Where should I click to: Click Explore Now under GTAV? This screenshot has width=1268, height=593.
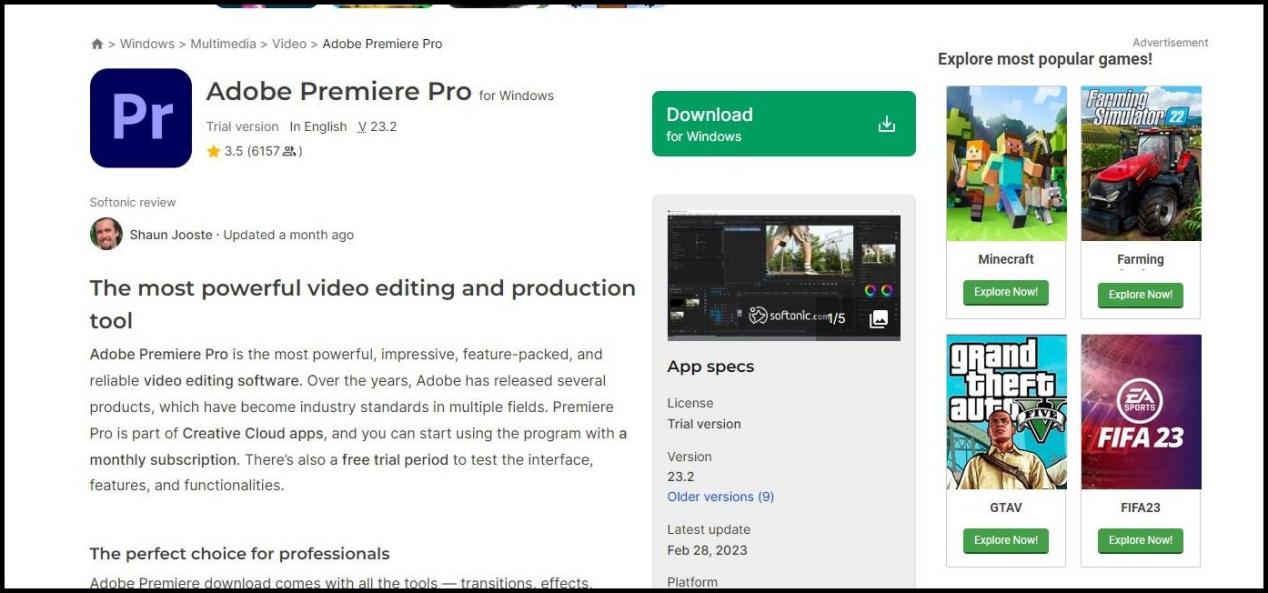[1005, 541]
